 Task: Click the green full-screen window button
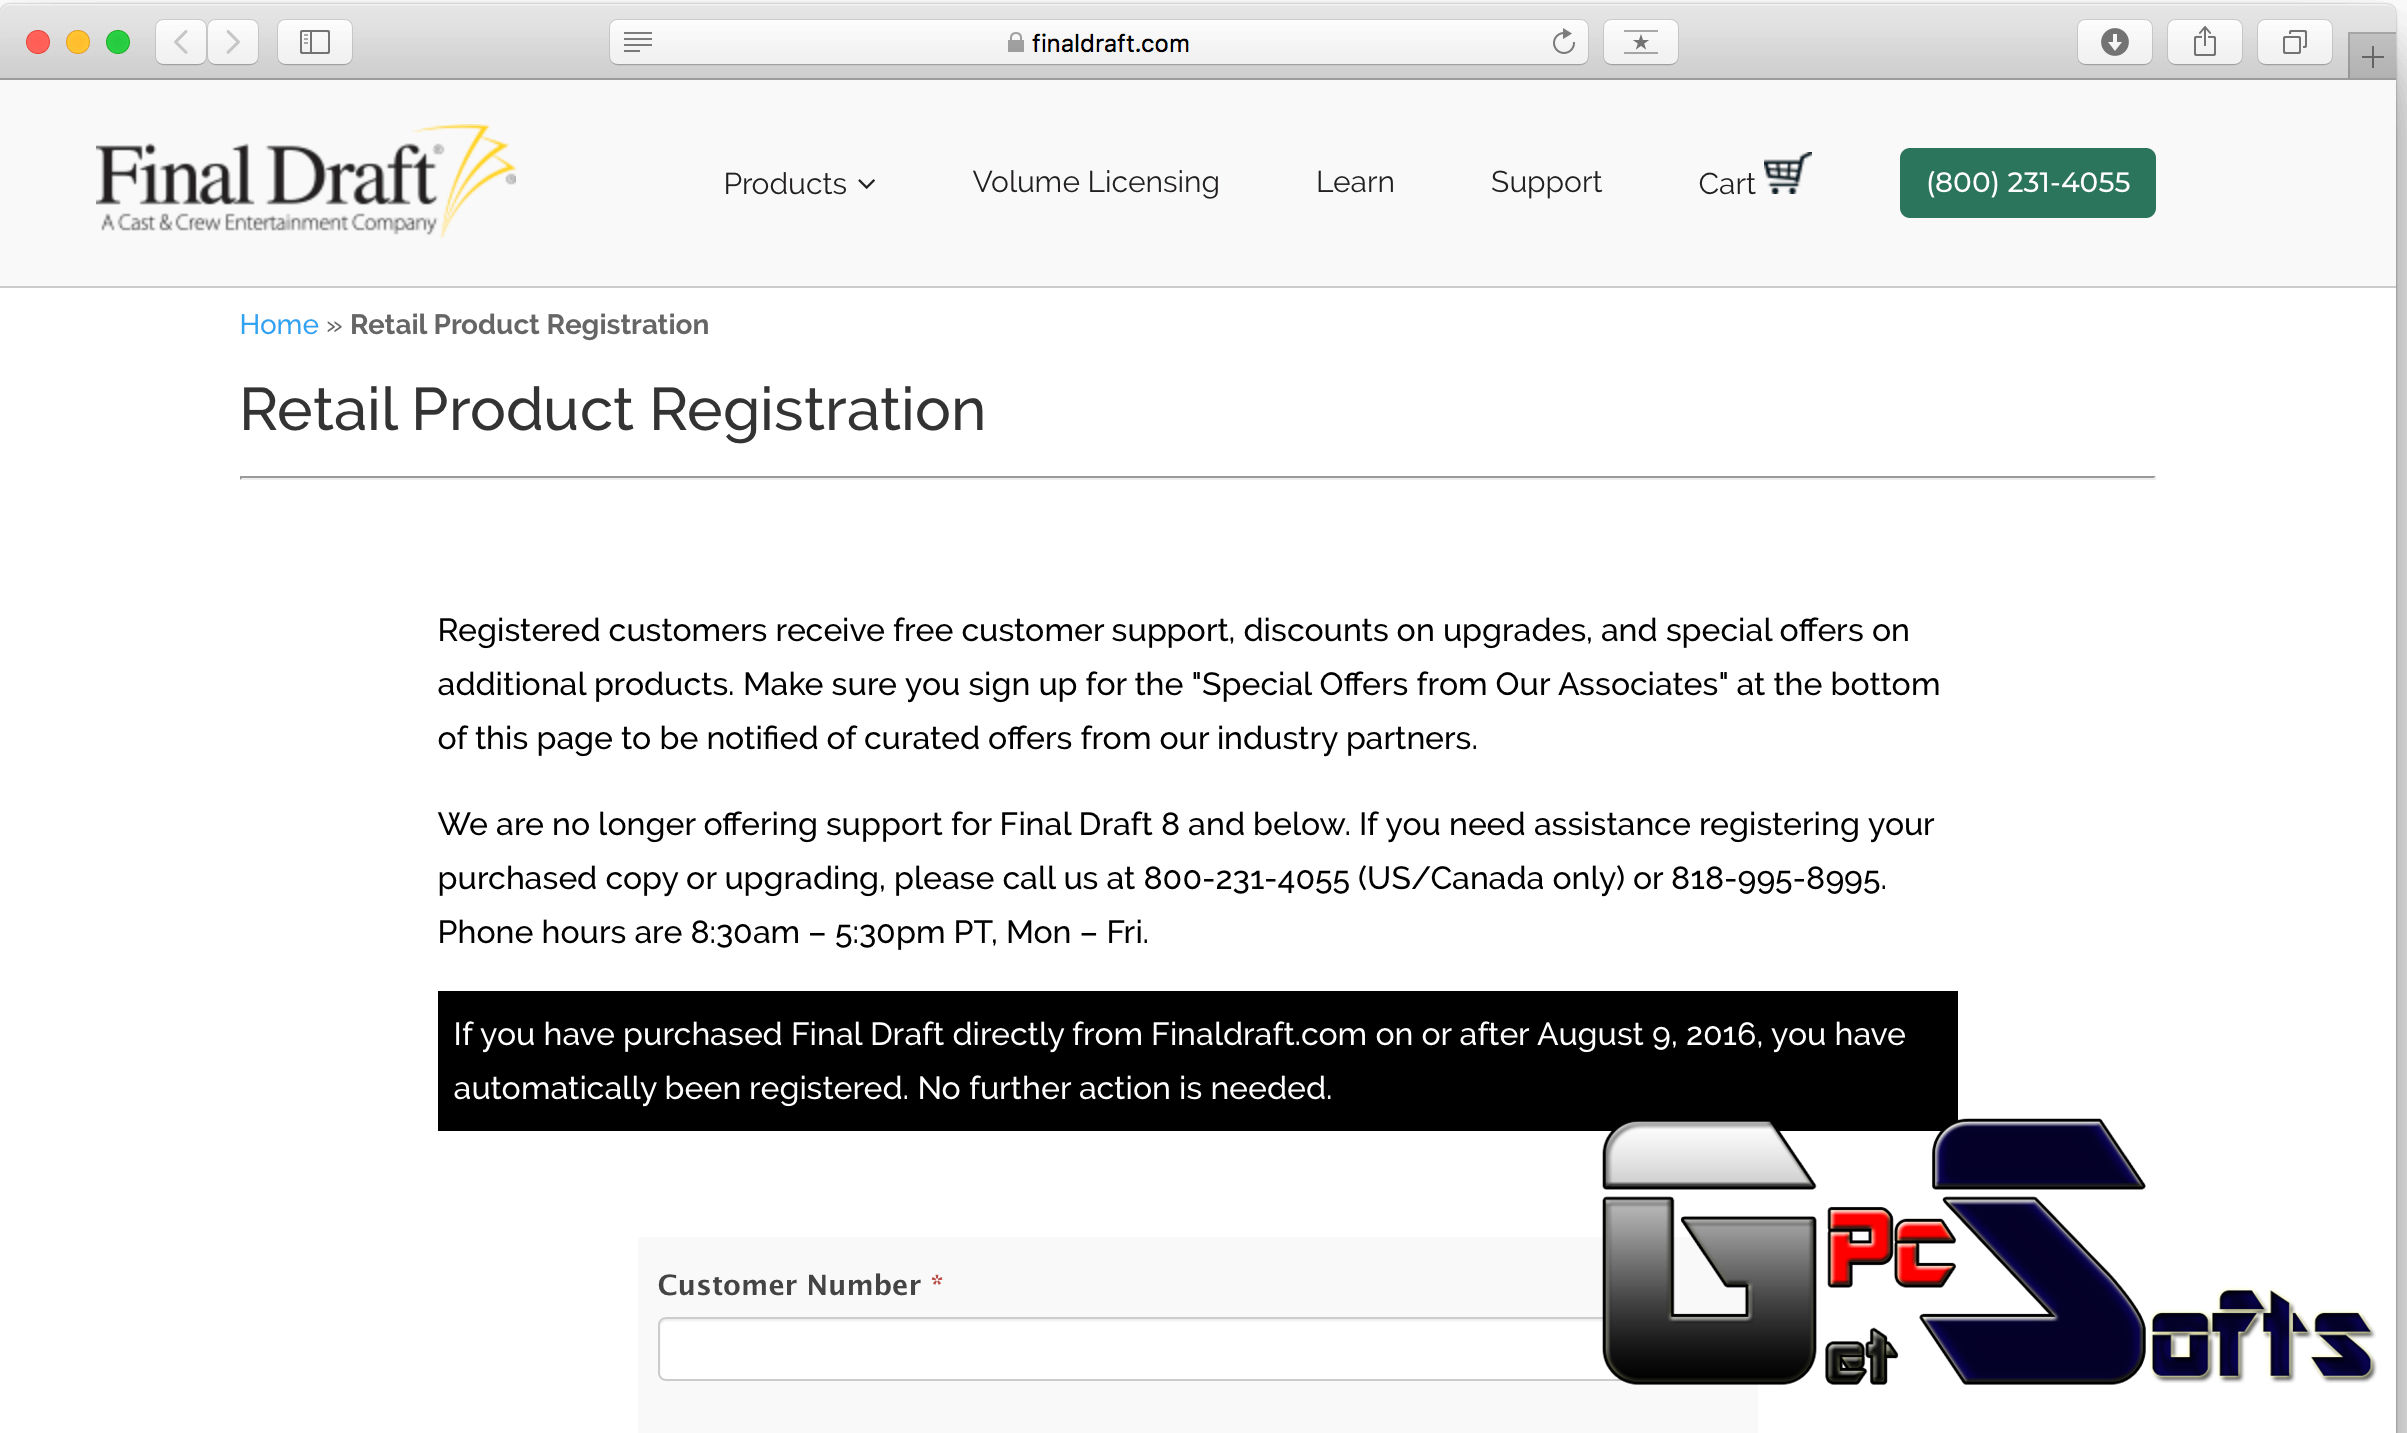pos(118,42)
